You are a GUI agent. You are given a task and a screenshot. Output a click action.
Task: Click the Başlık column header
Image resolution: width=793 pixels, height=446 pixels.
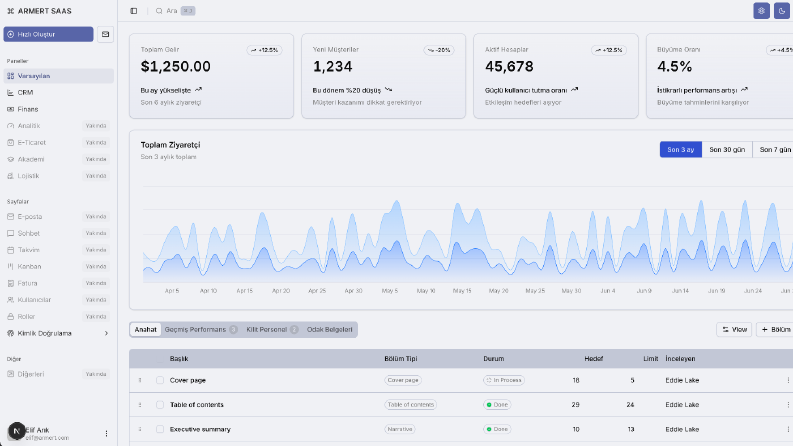(179, 359)
